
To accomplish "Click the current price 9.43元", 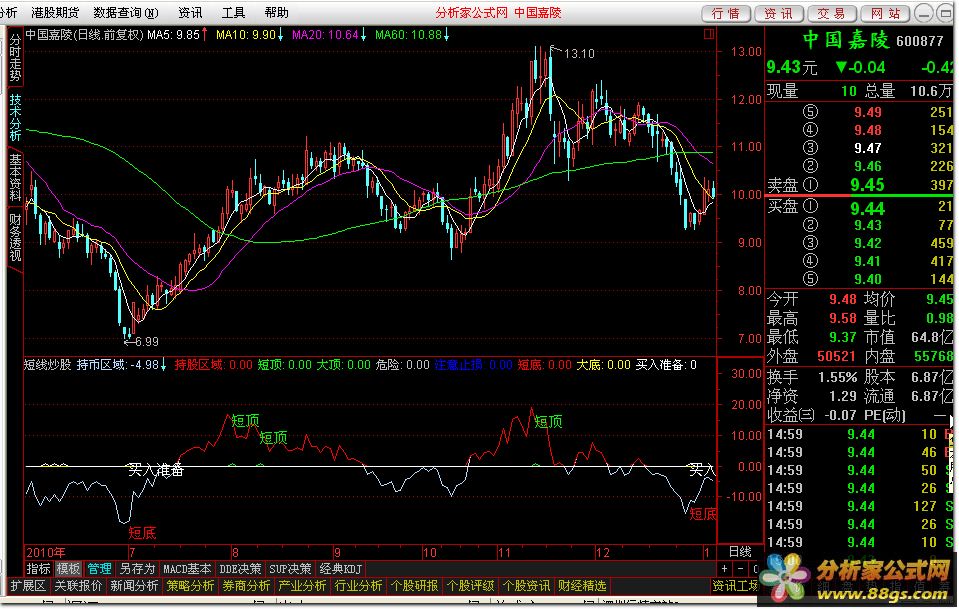I will 792,67.
